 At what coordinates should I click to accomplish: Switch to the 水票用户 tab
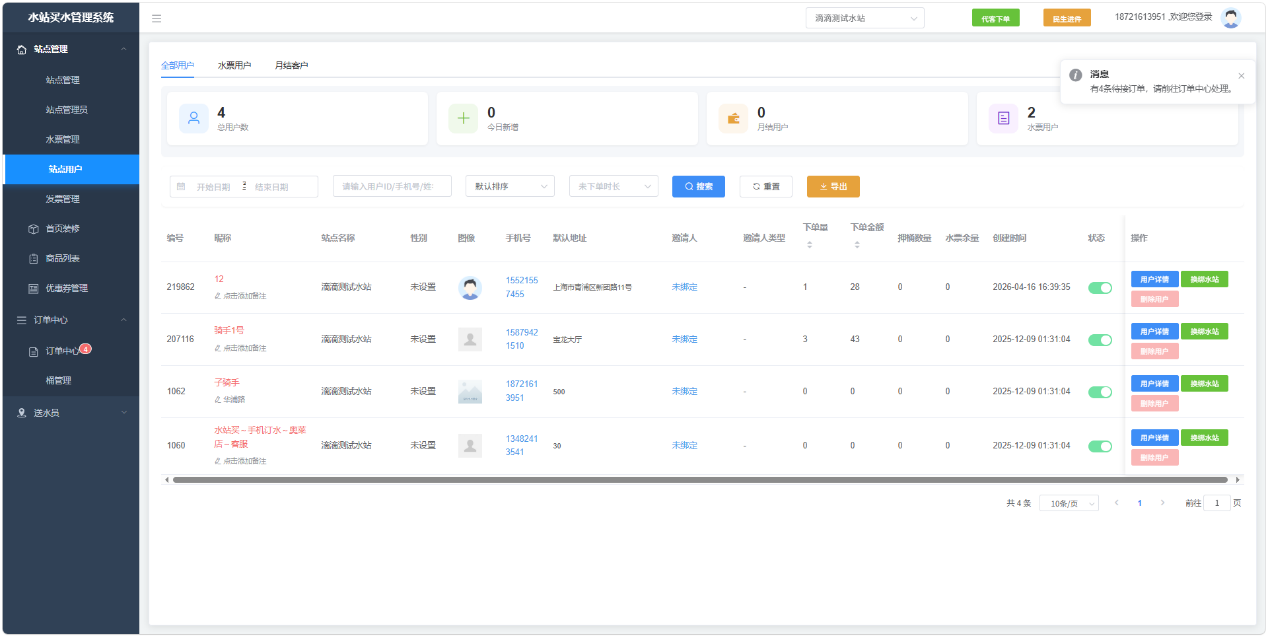[x=235, y=65]
